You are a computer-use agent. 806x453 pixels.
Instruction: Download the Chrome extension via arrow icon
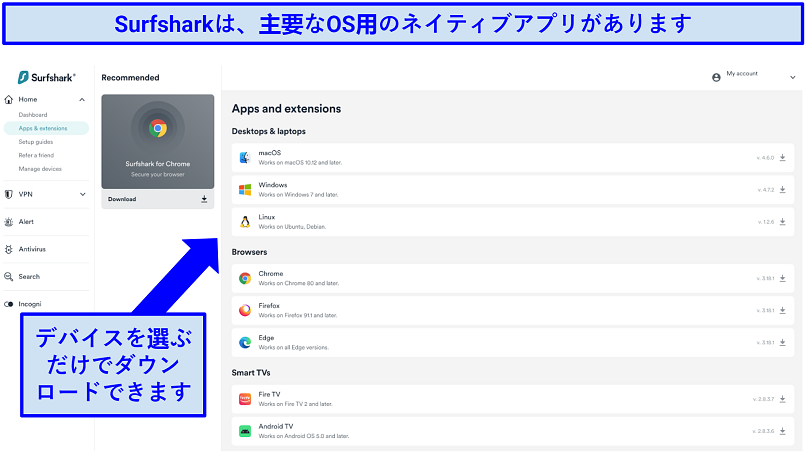click(782, 278)
